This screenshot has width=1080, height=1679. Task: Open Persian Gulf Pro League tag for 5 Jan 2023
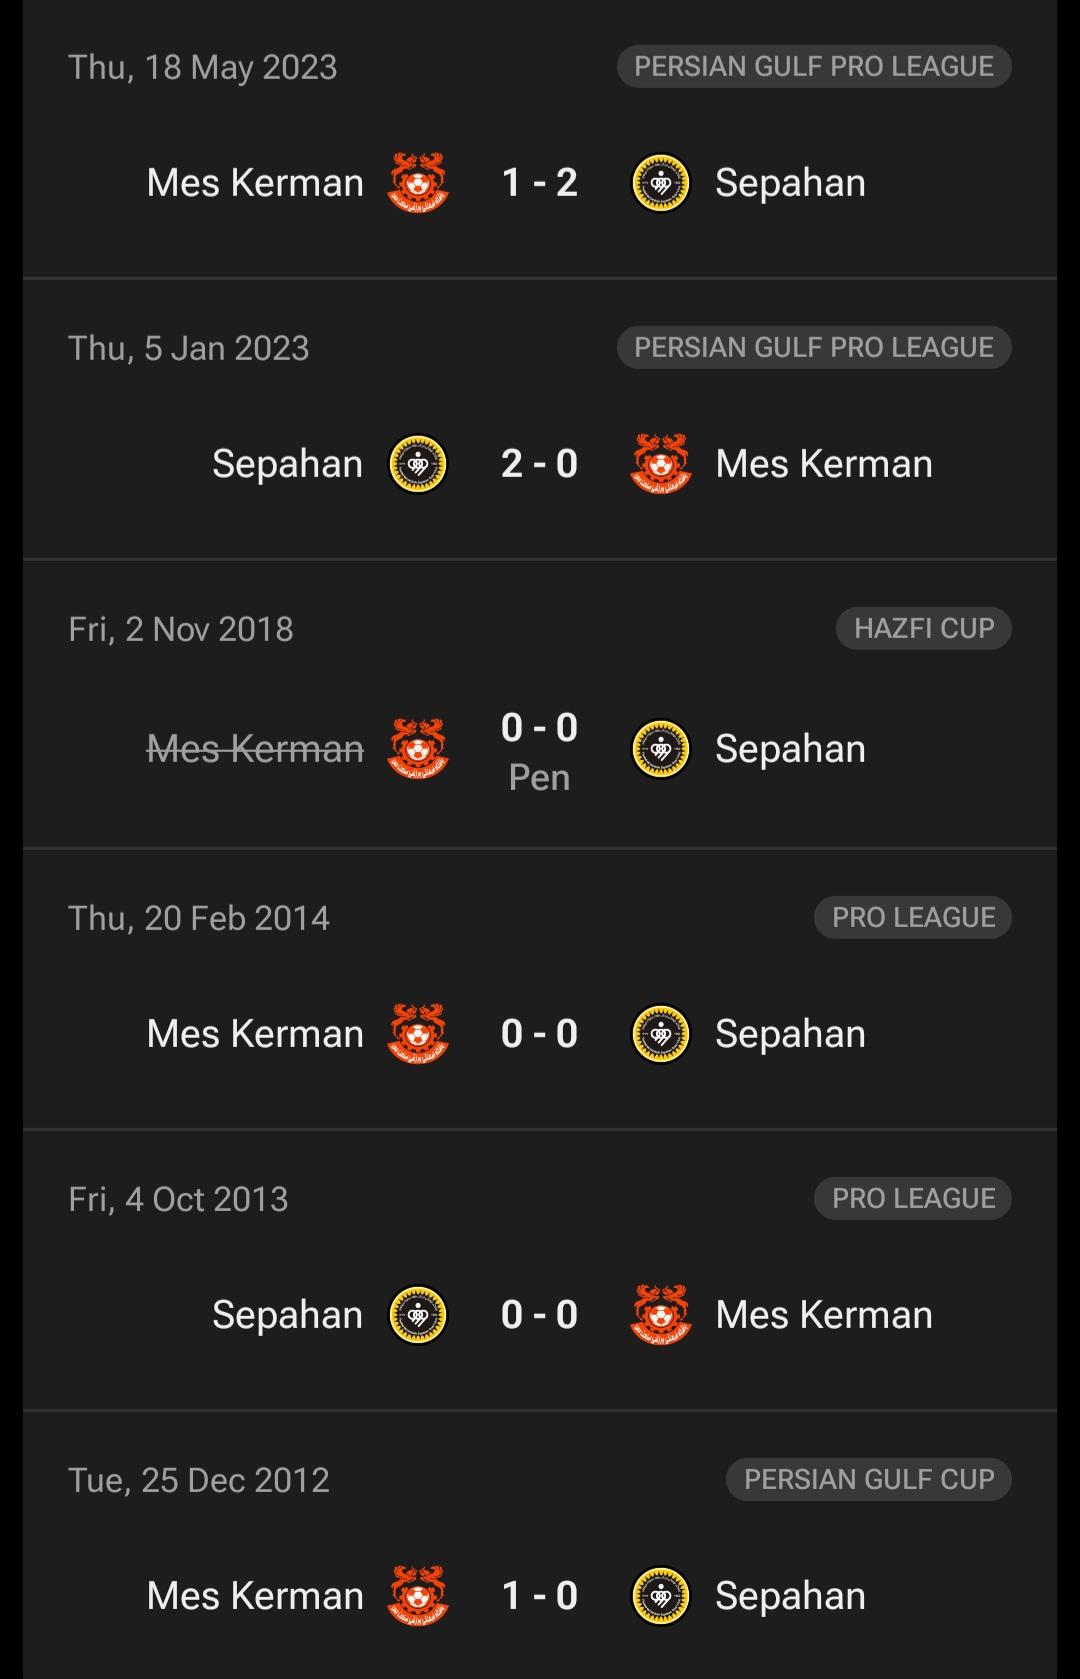pyautogui.click(x=813, y=348)
